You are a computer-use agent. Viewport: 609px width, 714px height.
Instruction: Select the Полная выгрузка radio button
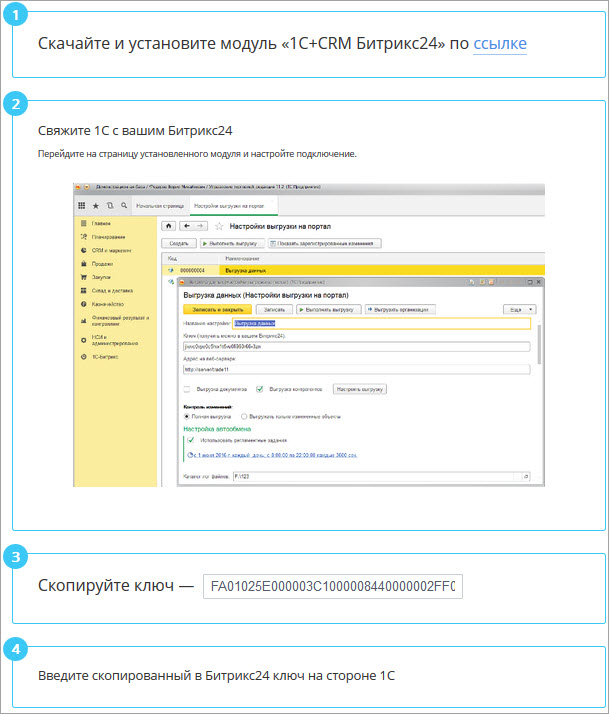187,417
